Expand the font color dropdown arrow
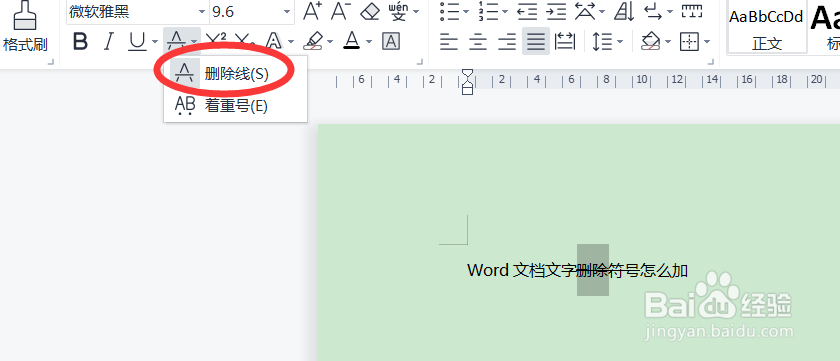This screenshot has height=361, width=840. click(369, 41)
